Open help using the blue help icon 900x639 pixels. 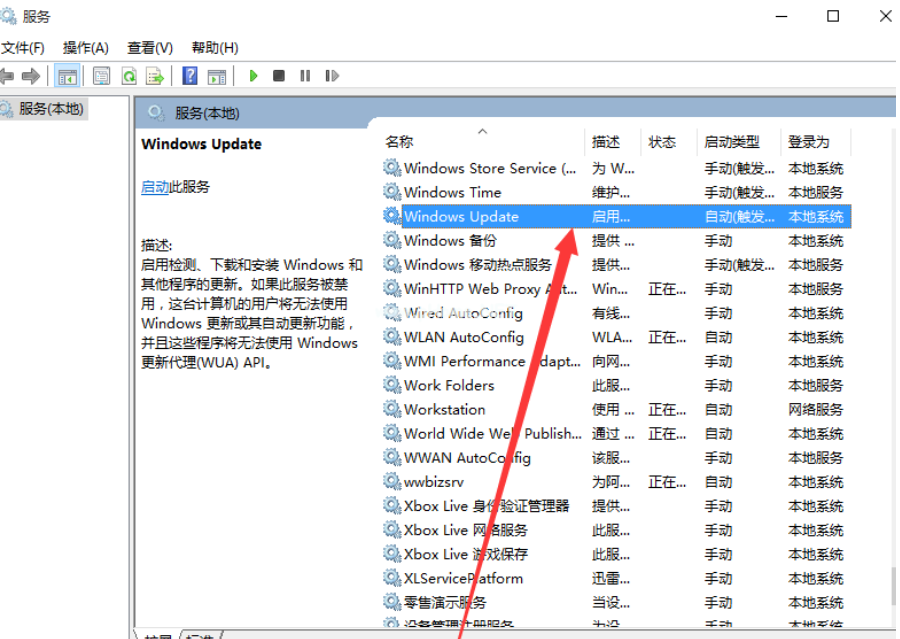tap(190, 75)
